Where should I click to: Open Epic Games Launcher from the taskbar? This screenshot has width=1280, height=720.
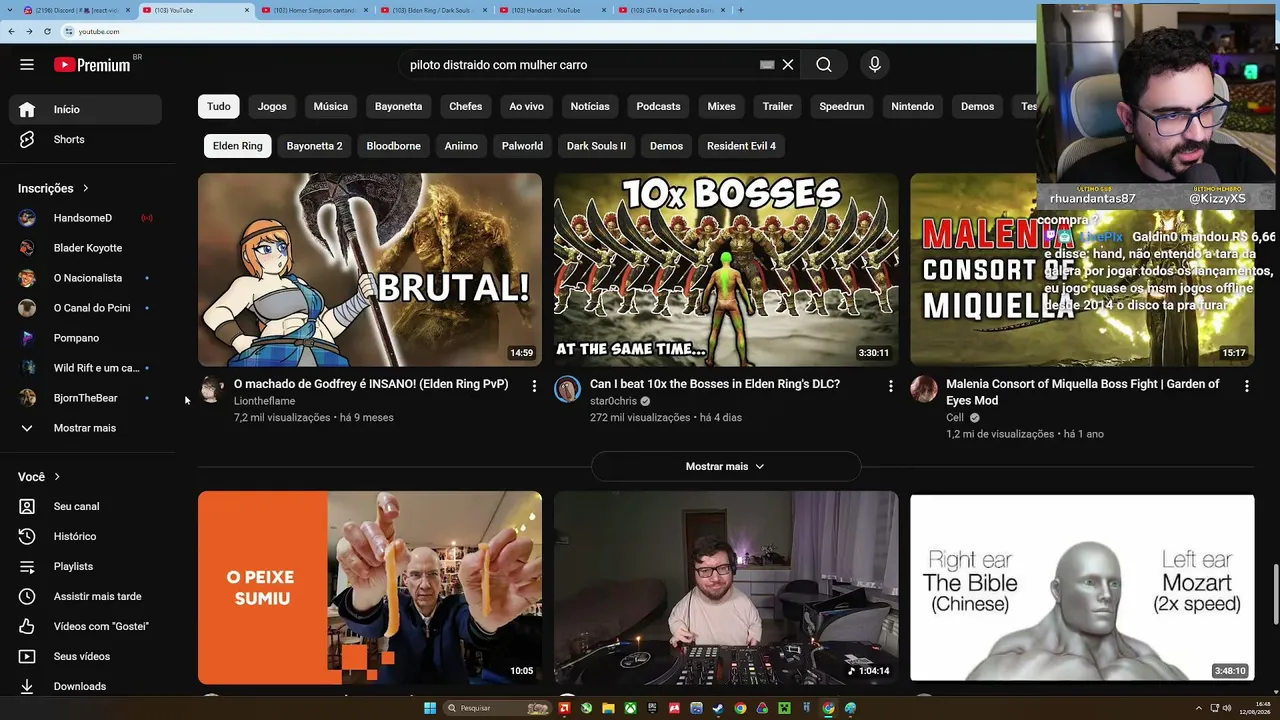click(x=652, y=708)
